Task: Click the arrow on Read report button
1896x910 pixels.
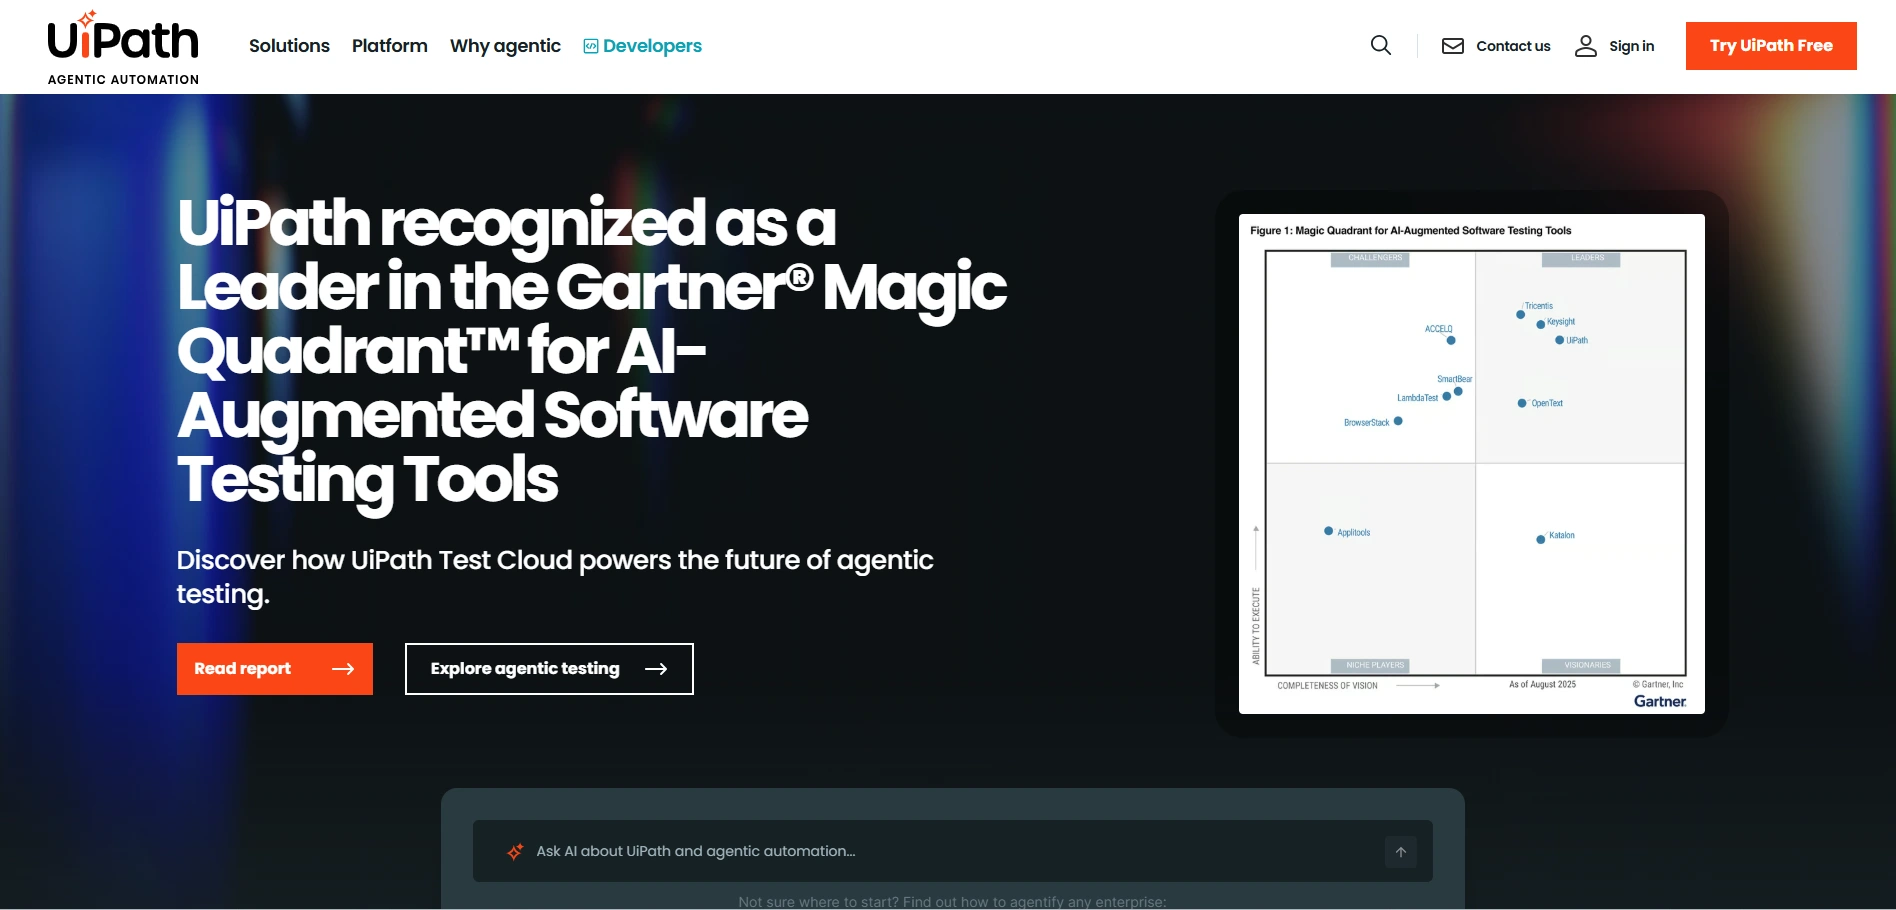Action: click(343, 669)
